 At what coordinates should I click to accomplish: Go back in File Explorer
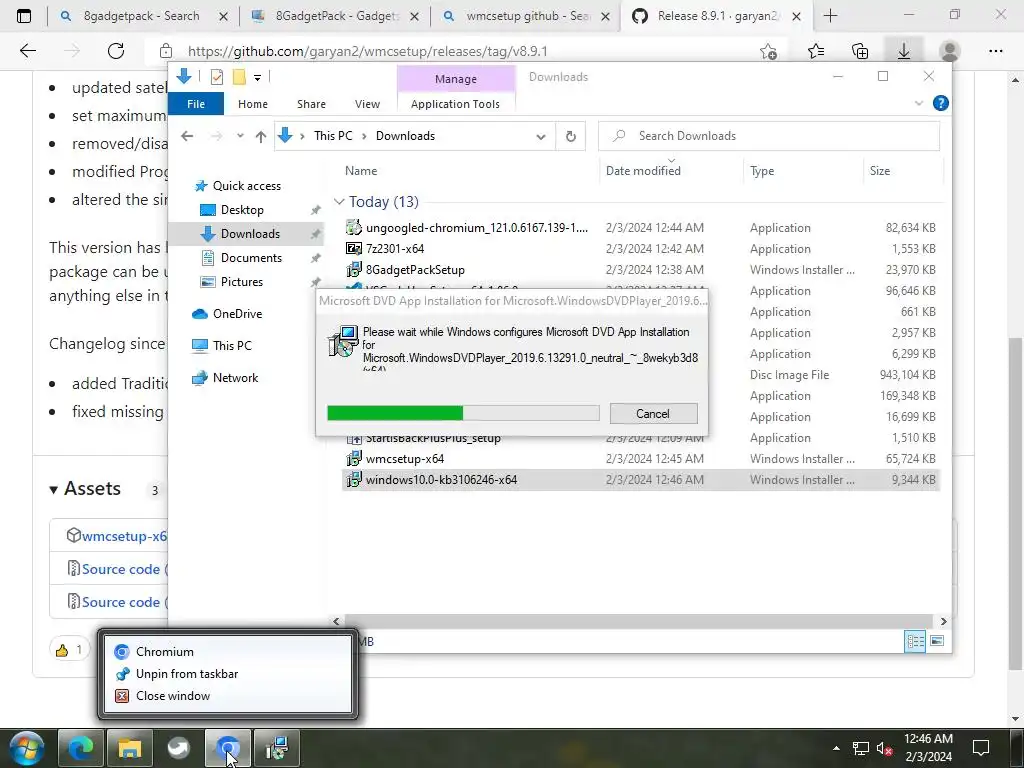pos(187,136)
